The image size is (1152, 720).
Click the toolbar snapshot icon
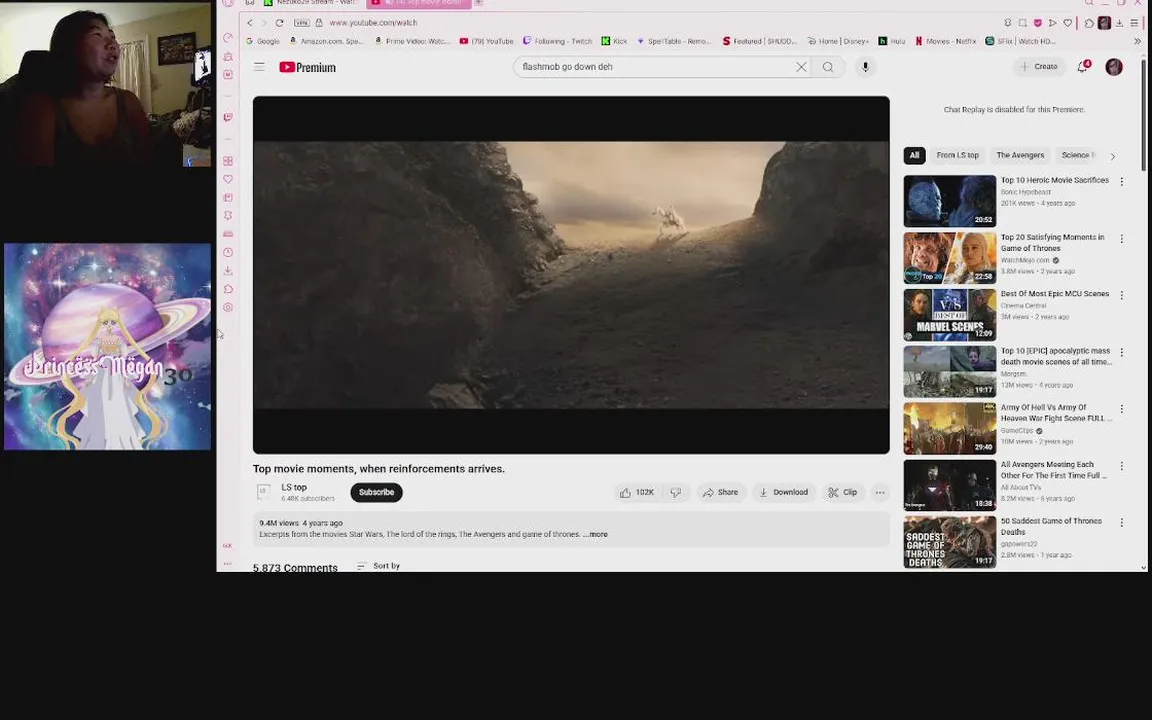1022,23
